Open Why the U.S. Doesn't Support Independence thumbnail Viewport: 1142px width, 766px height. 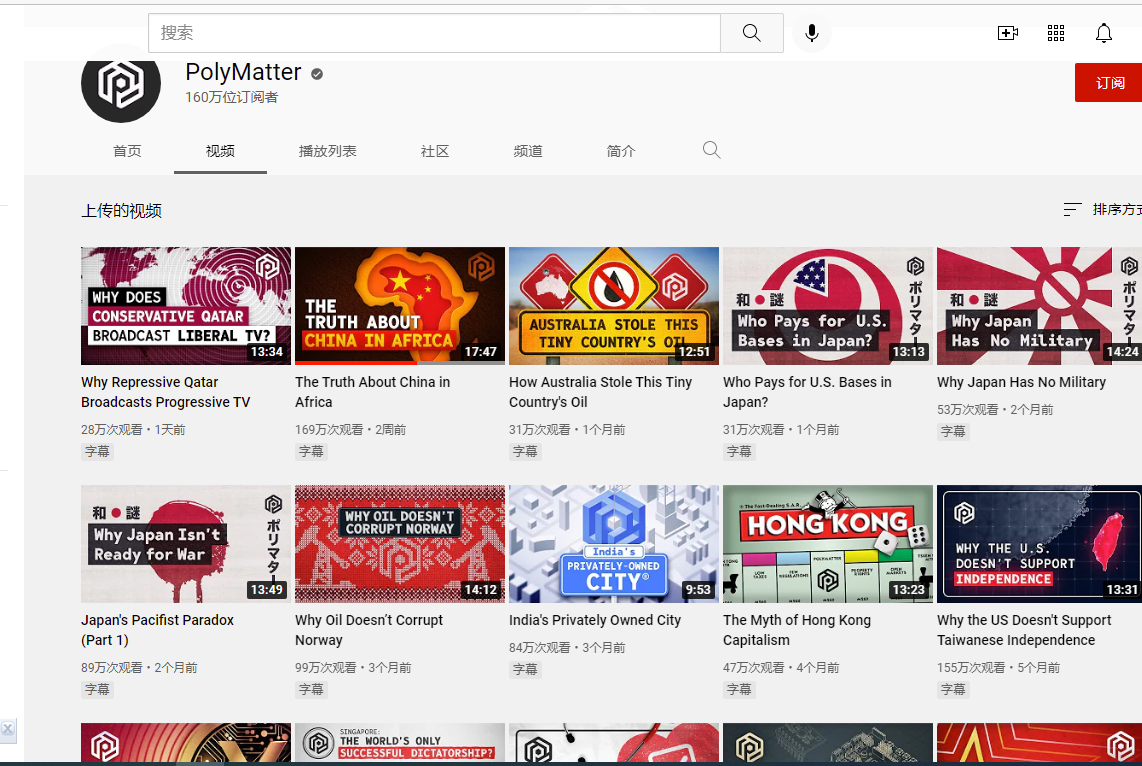[1039, 544]
